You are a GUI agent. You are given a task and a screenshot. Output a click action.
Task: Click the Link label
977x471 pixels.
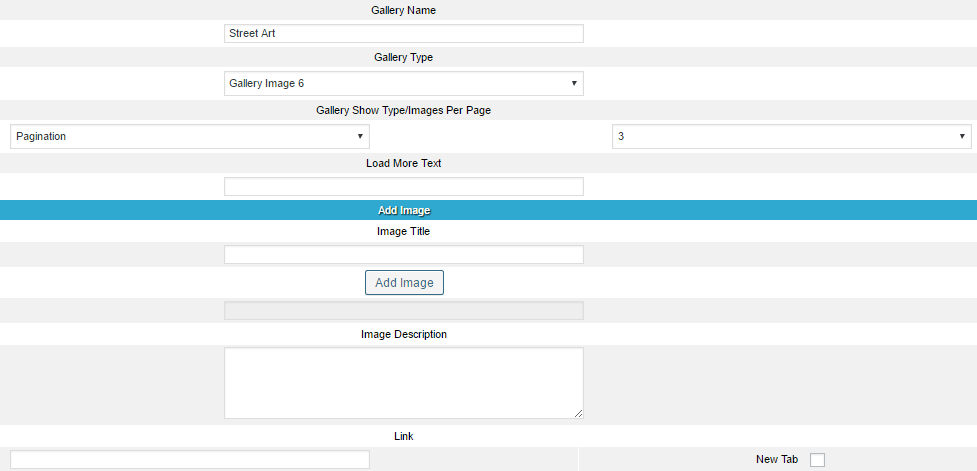point(404,436)
